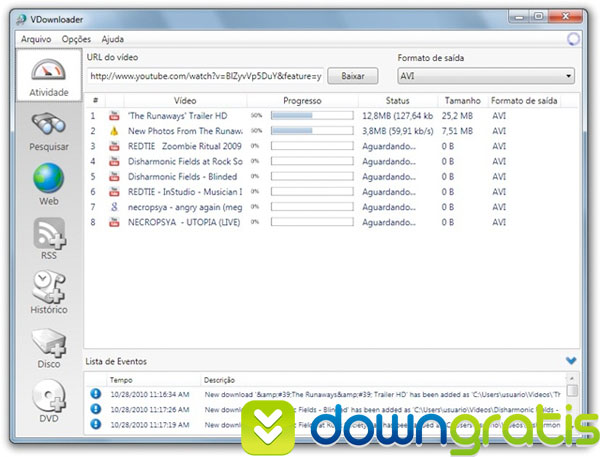Viewport: 600px width, 457px height.
Task: Click YouTube icon of NECROPSYA - UTOPIA (LIVE)
Action: click(114, 222)
